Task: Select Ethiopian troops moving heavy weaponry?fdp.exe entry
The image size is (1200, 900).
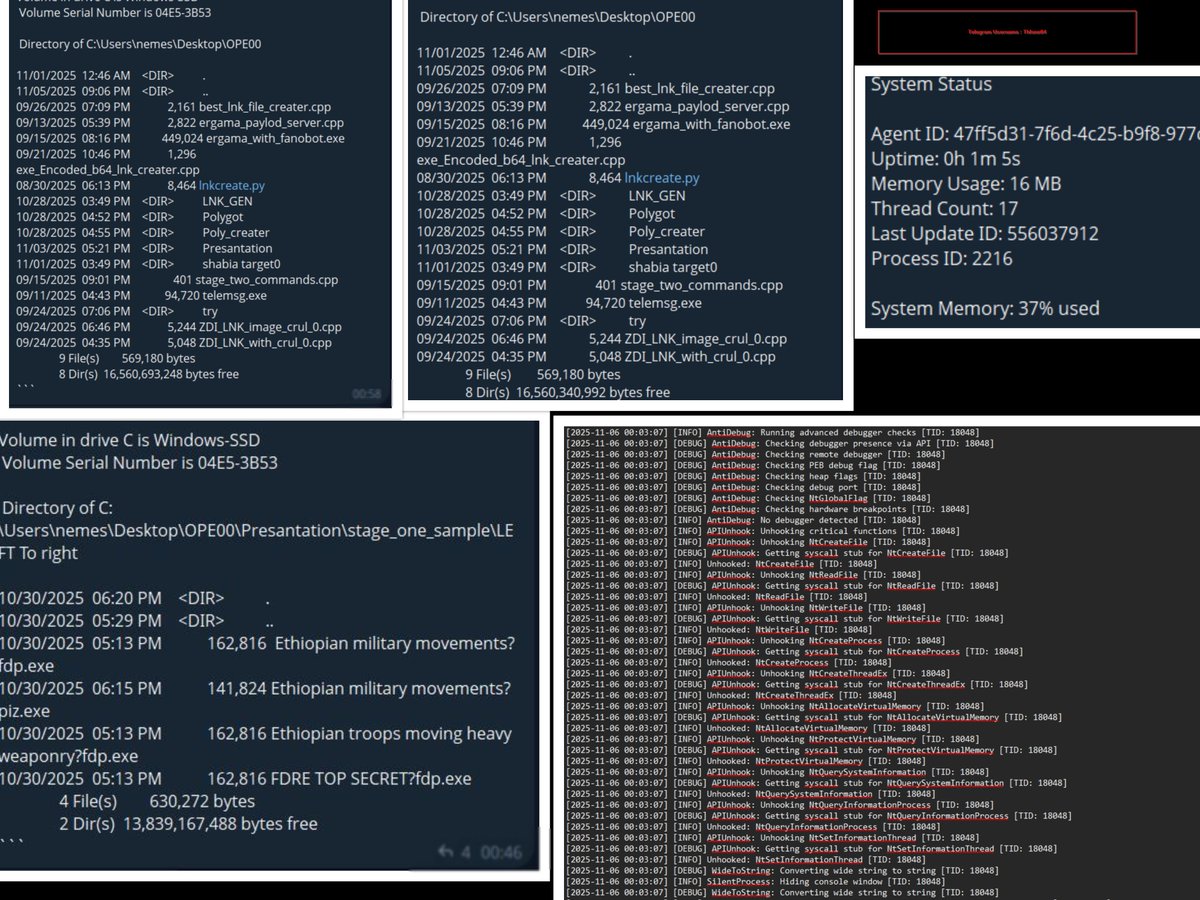Action: point(255,745)
